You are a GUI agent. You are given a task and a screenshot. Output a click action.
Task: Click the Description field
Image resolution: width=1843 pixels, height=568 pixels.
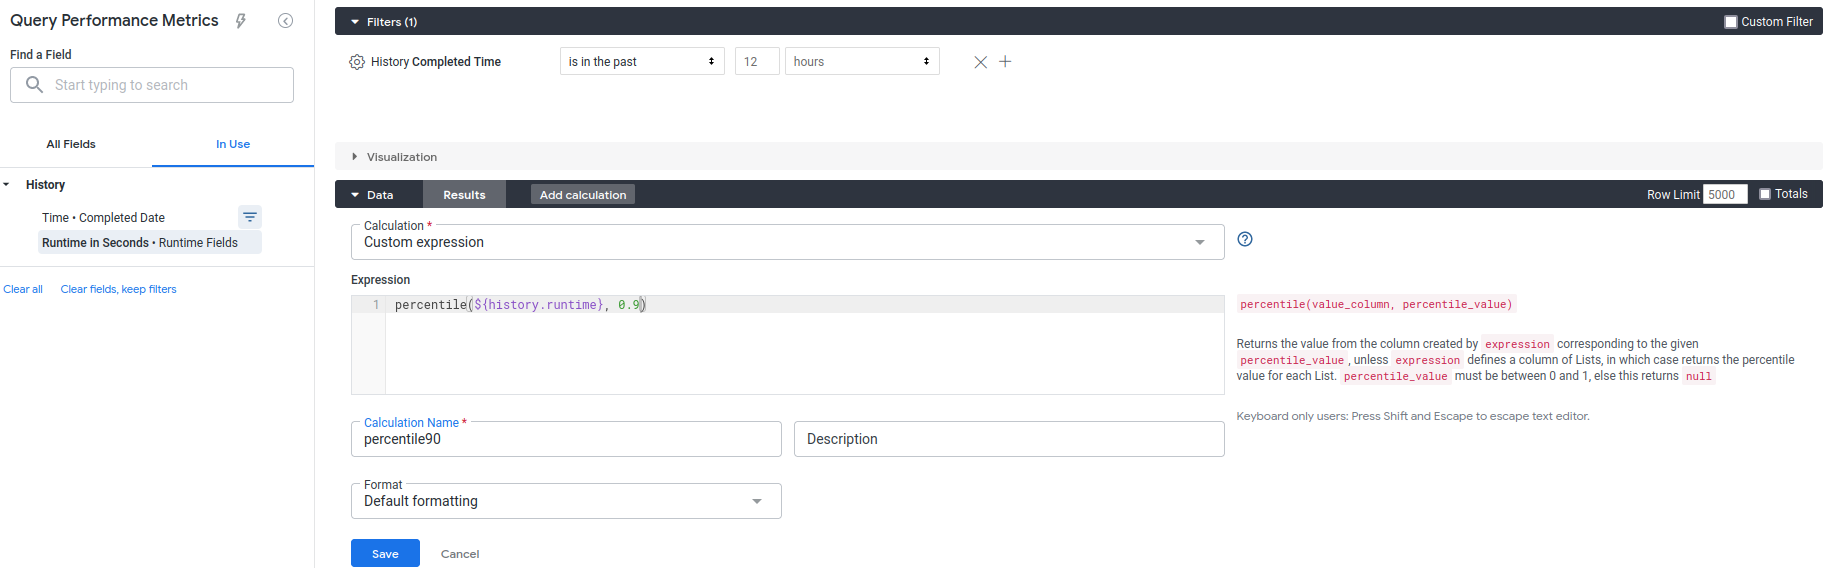pyautogui.click(x=1009, y=439)
